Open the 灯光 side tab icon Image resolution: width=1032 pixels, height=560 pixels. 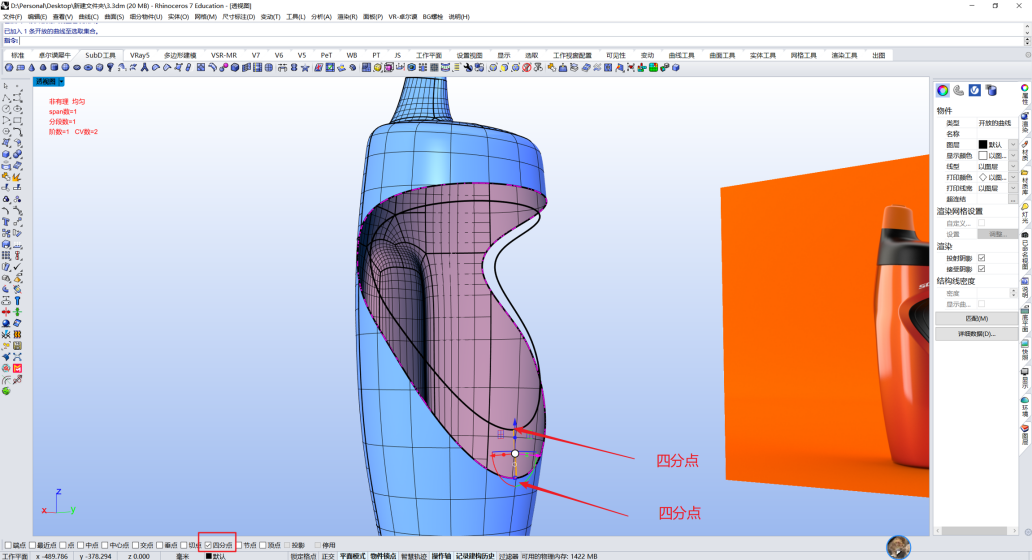click(x=1025, y=212)
